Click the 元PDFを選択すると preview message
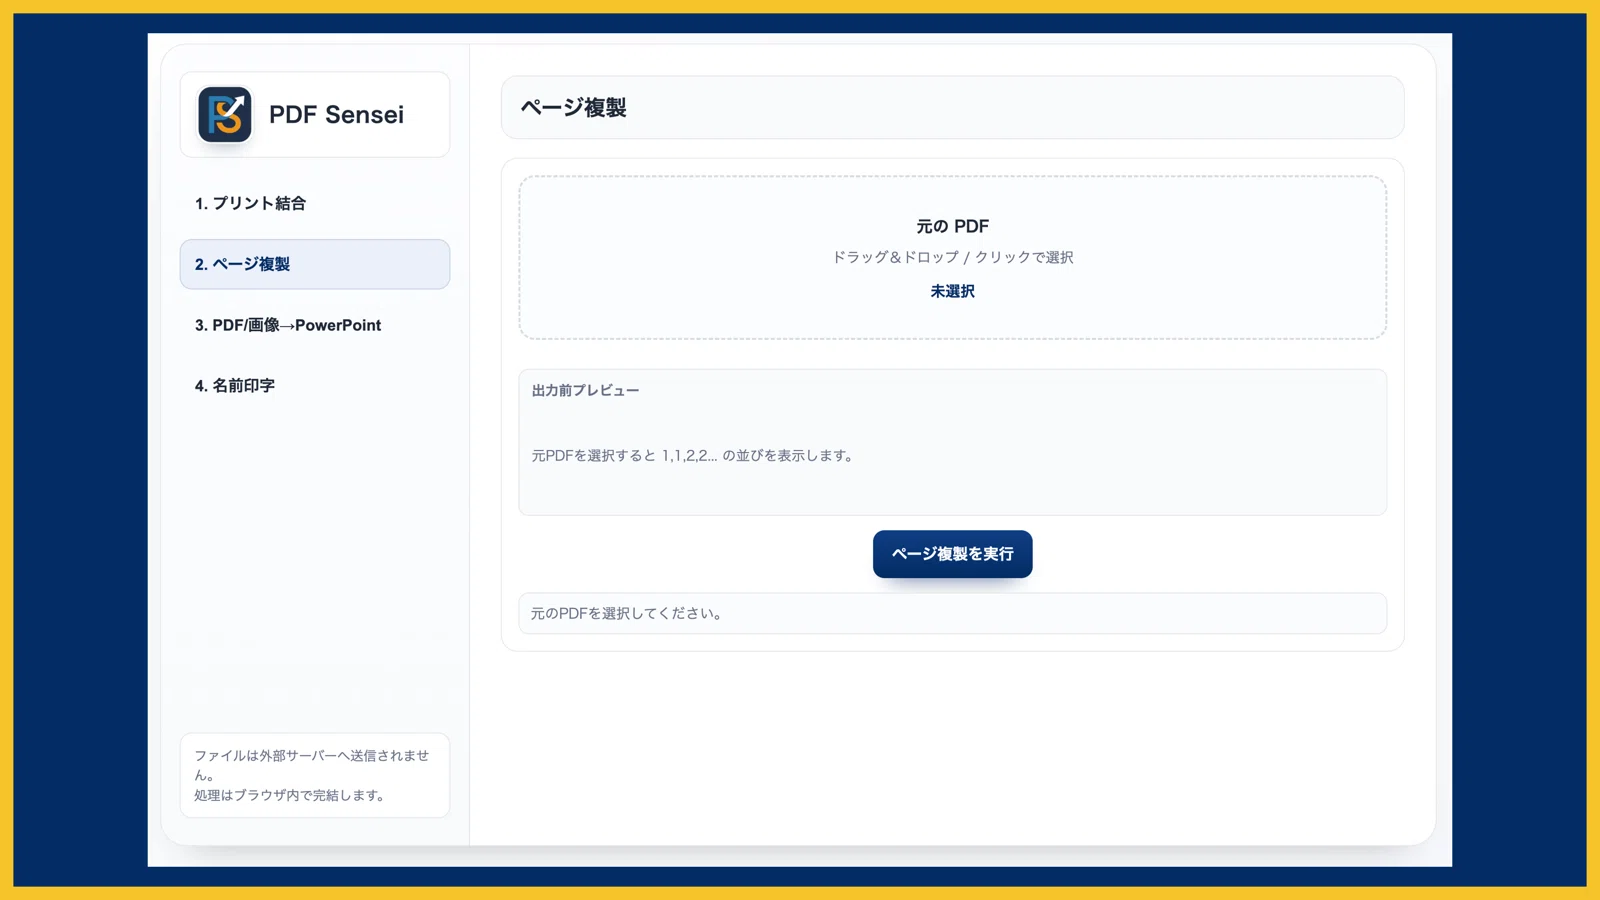This screenshot has height=900, width=1600. (x=692, y=455)
